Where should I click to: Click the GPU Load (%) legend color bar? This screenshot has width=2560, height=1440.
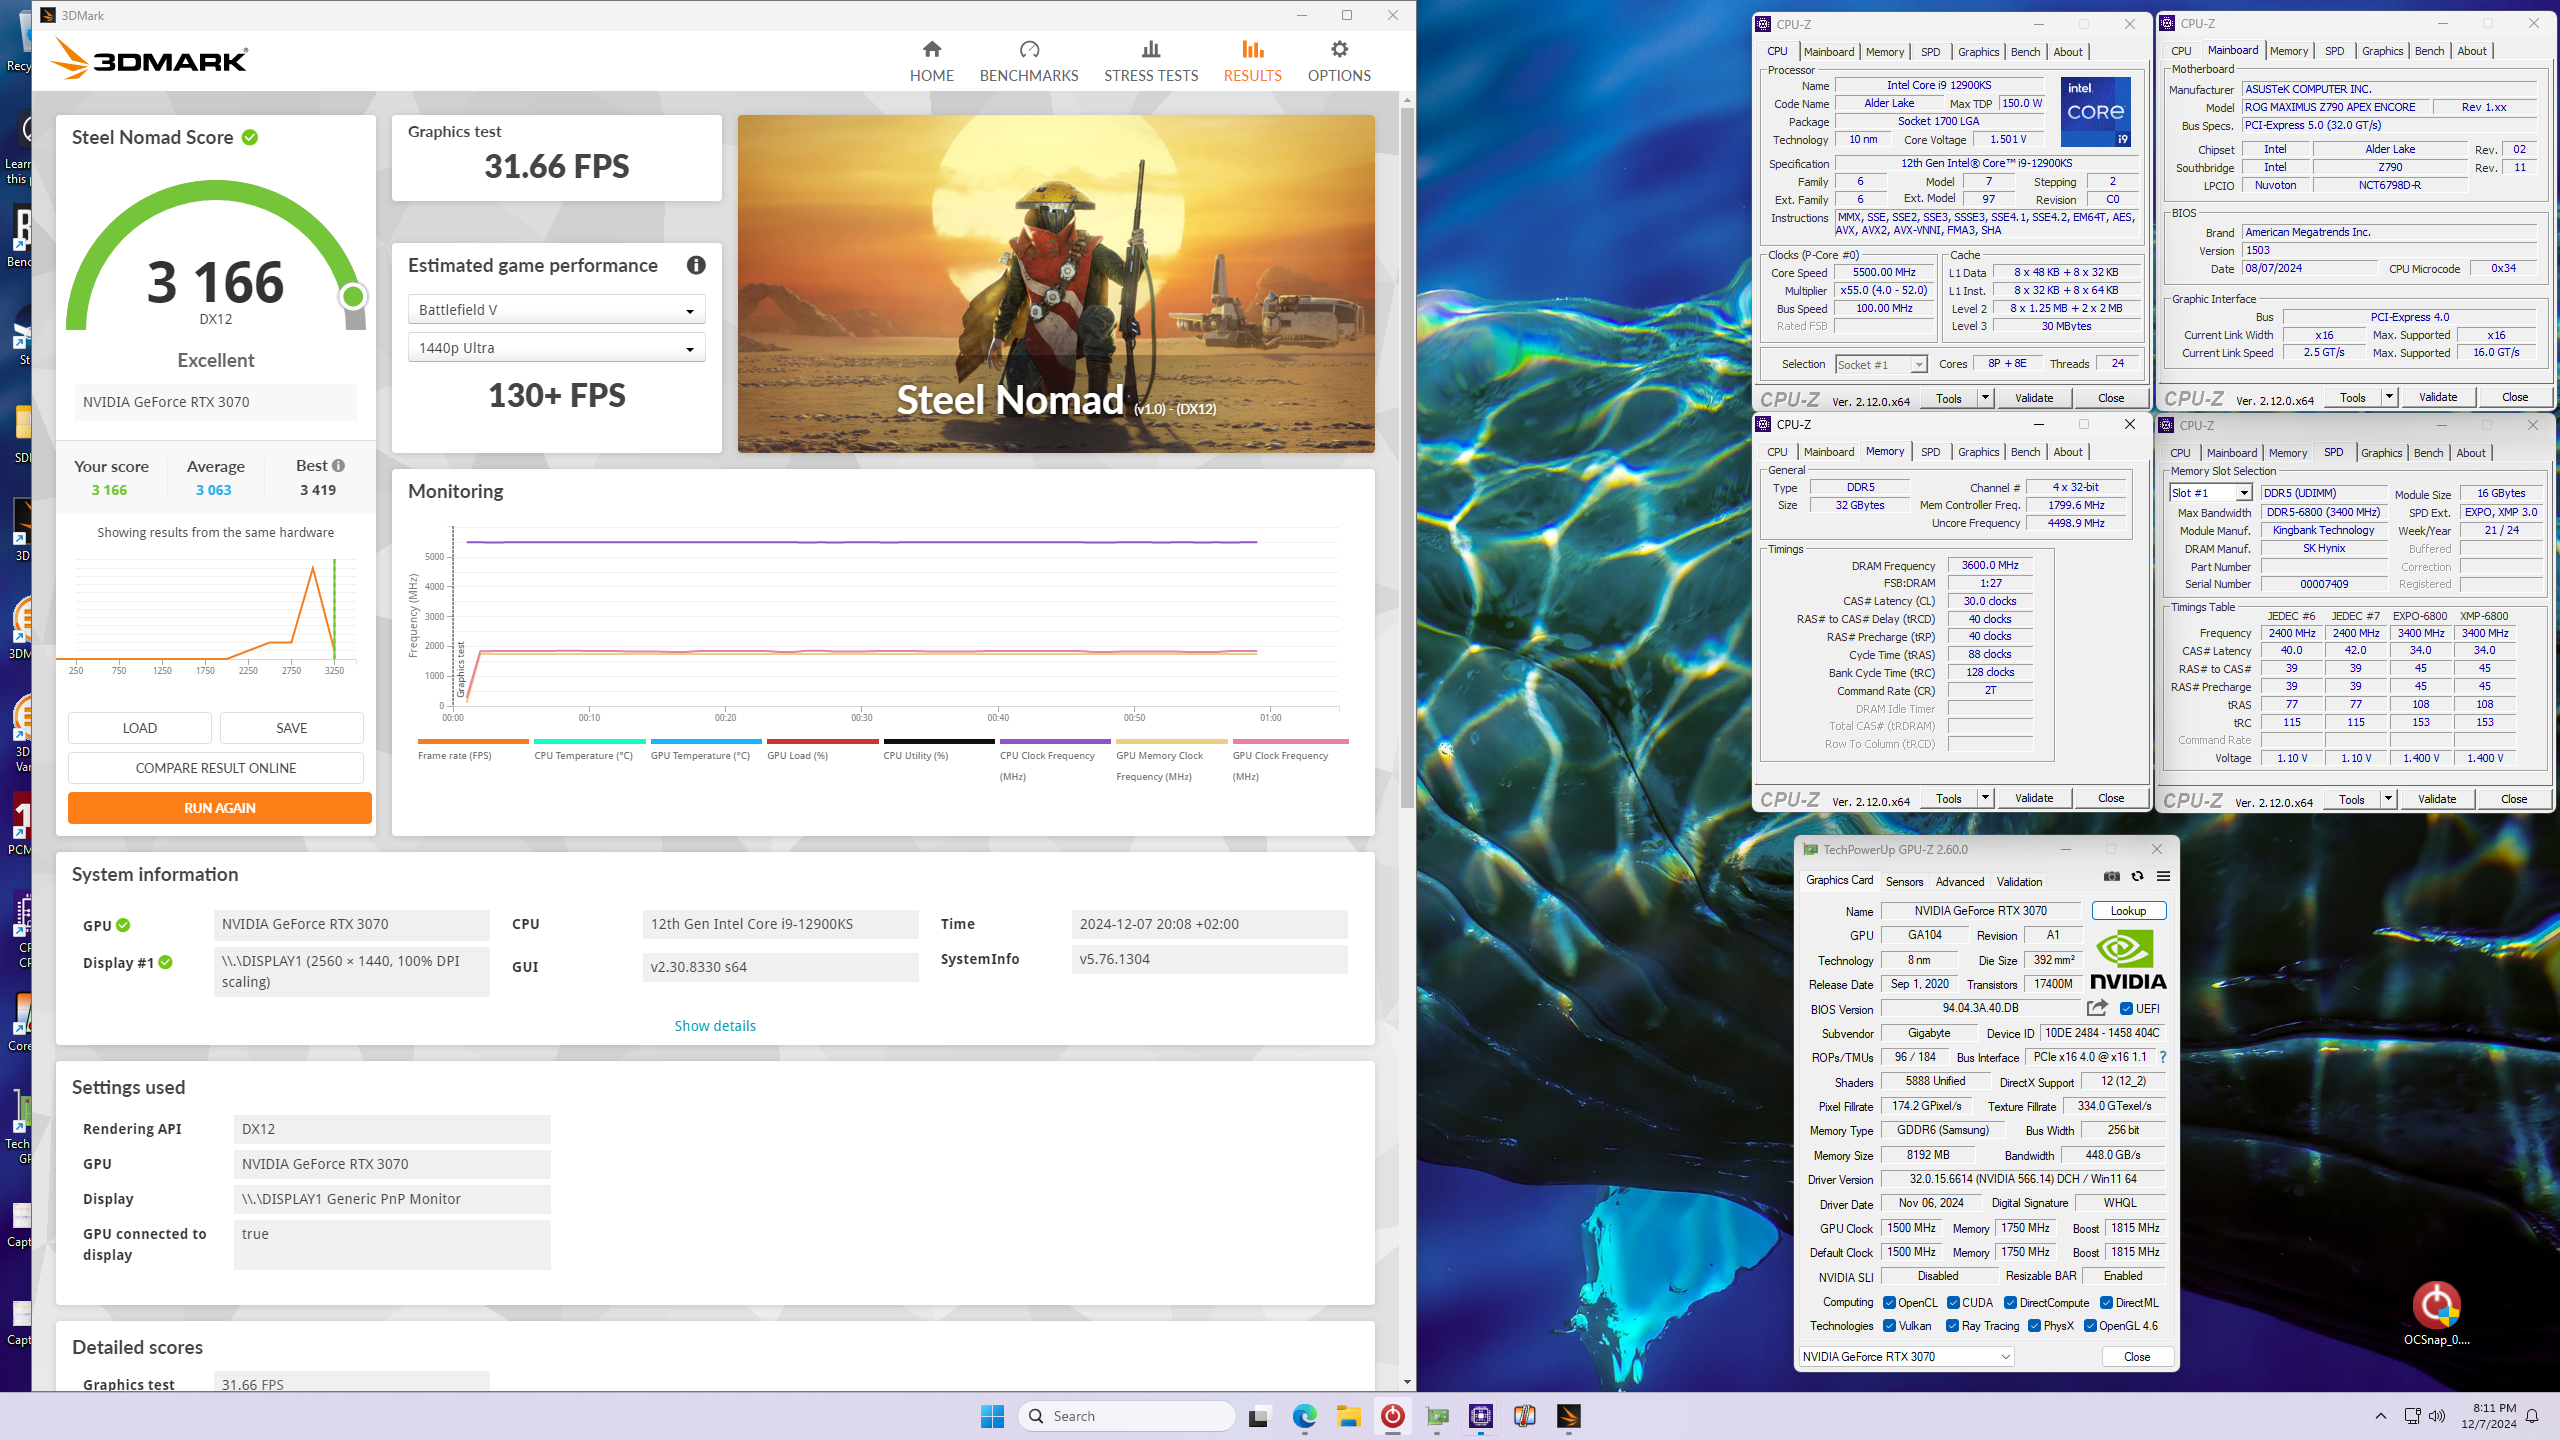(822, 742)
